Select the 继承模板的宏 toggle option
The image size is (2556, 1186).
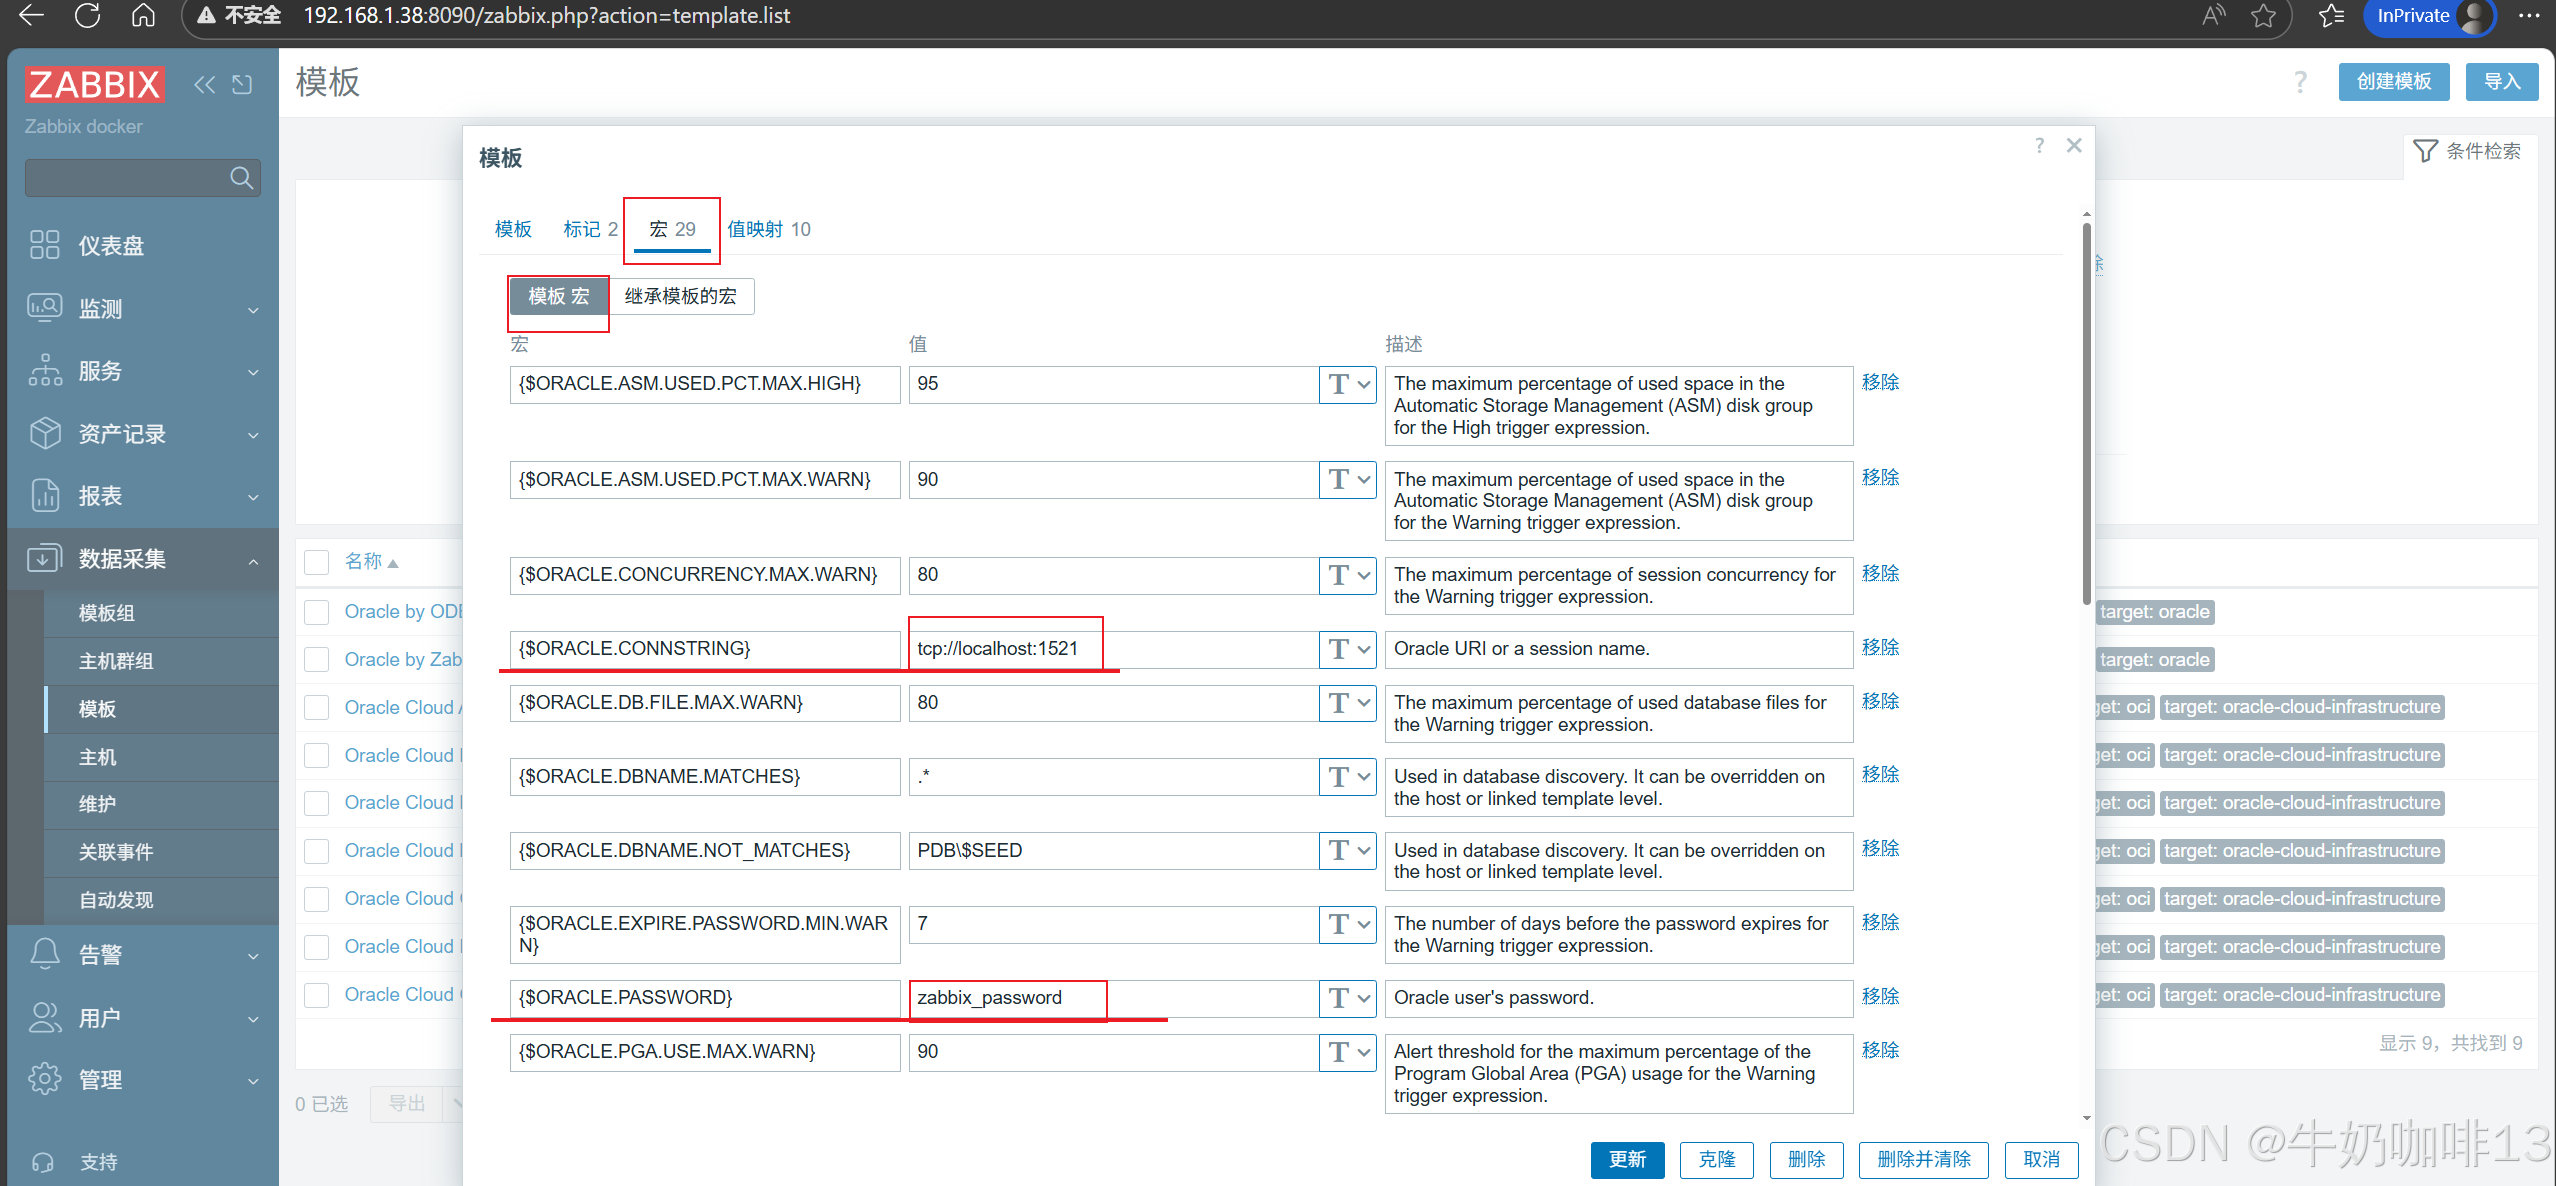coord(680,296)
